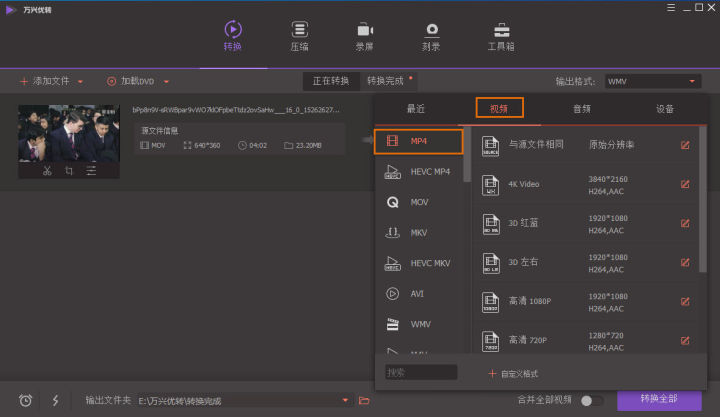Click the format search input field
Viewport: 720px width, 417px height.
click(421, 372)
